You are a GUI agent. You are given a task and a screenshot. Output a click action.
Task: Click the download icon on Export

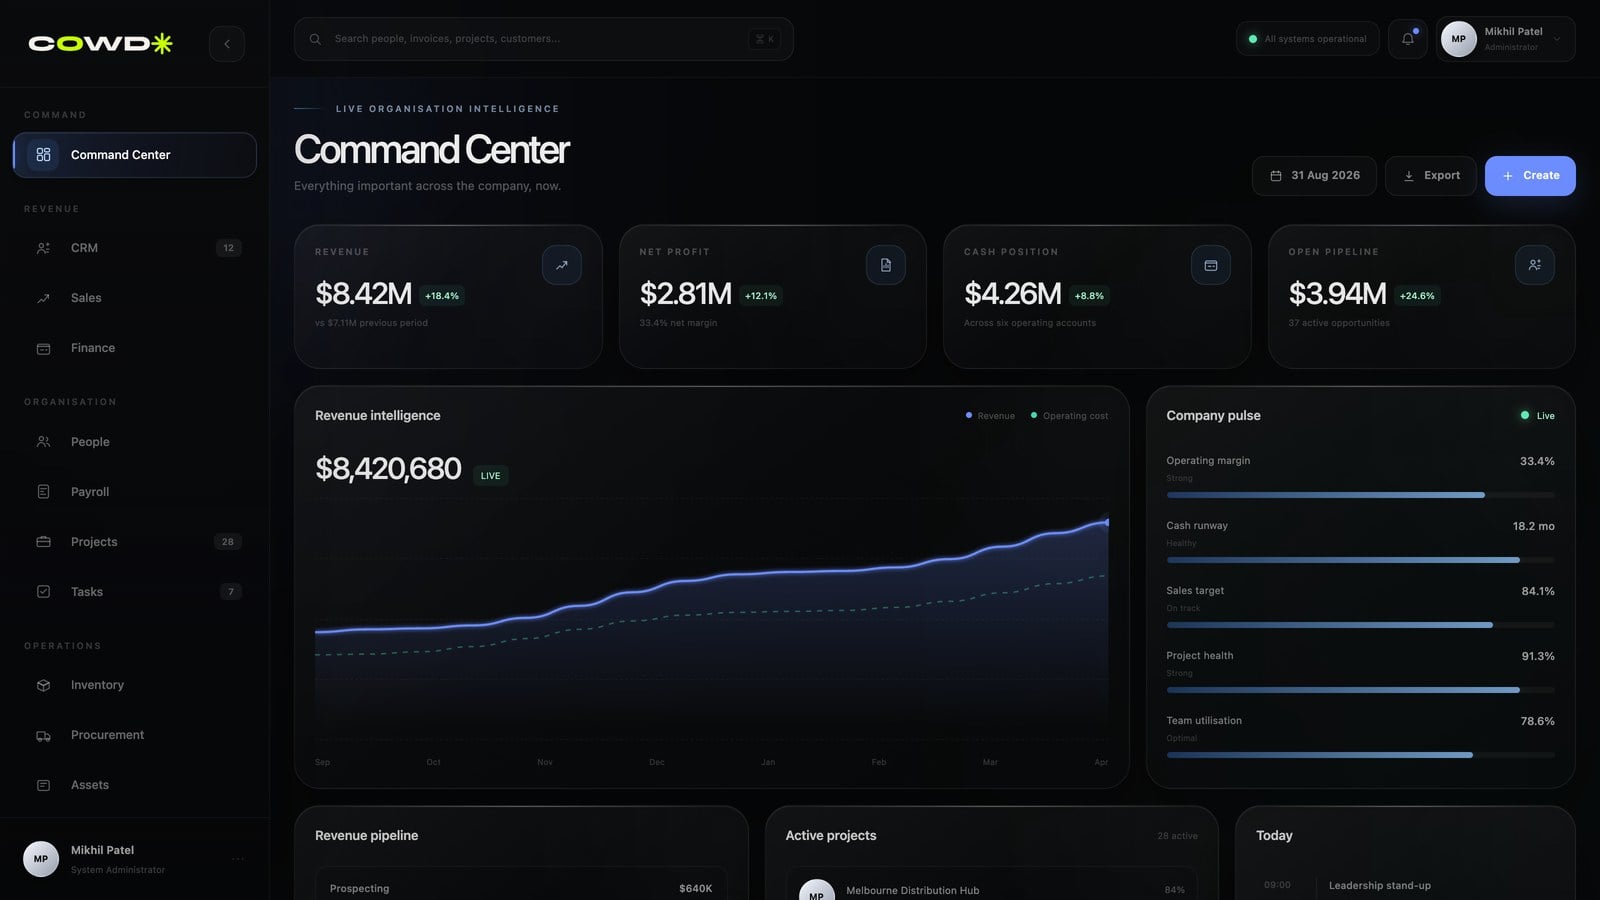tap(1409, 176)
